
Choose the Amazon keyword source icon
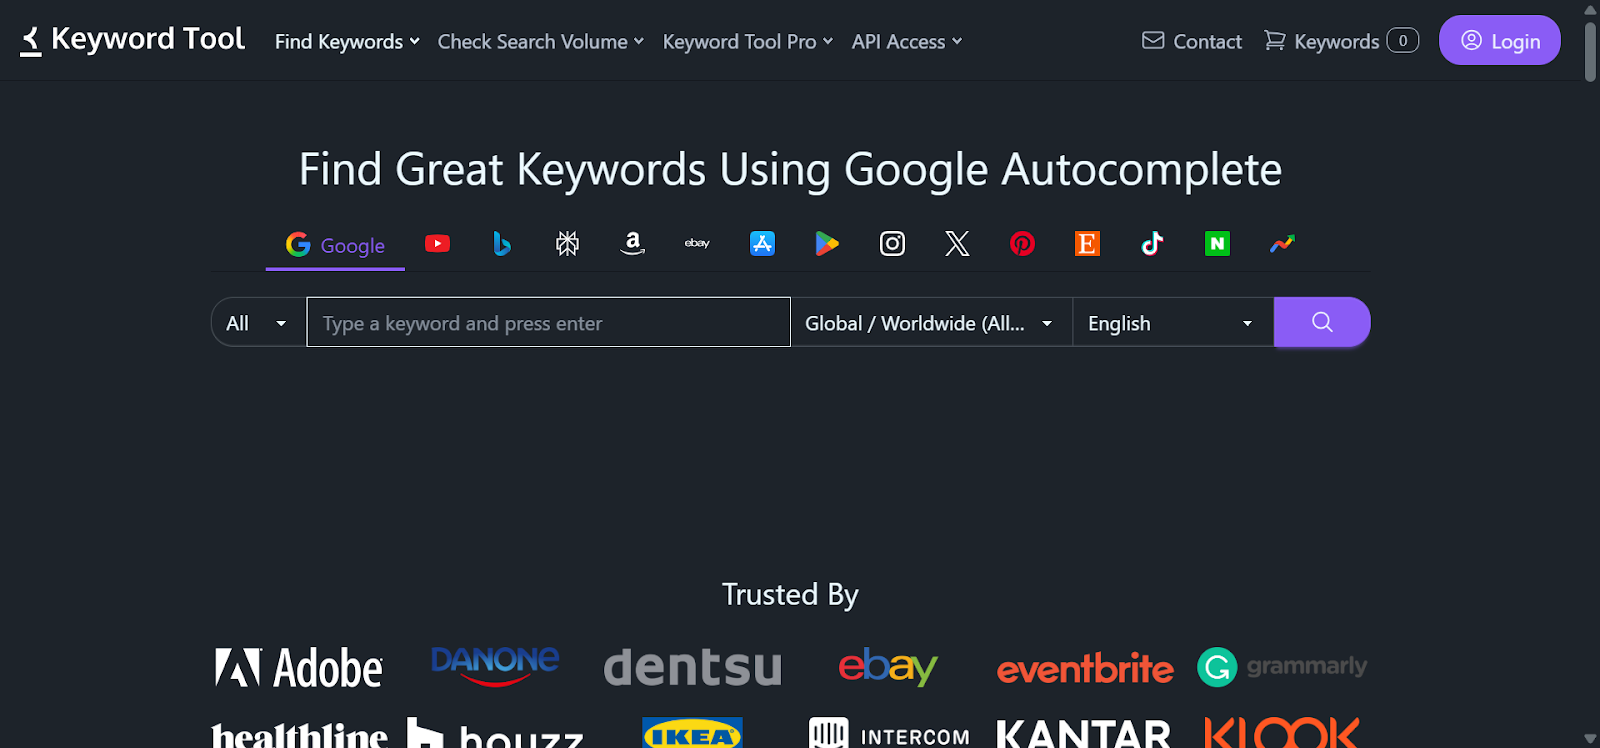pos(632,243)
